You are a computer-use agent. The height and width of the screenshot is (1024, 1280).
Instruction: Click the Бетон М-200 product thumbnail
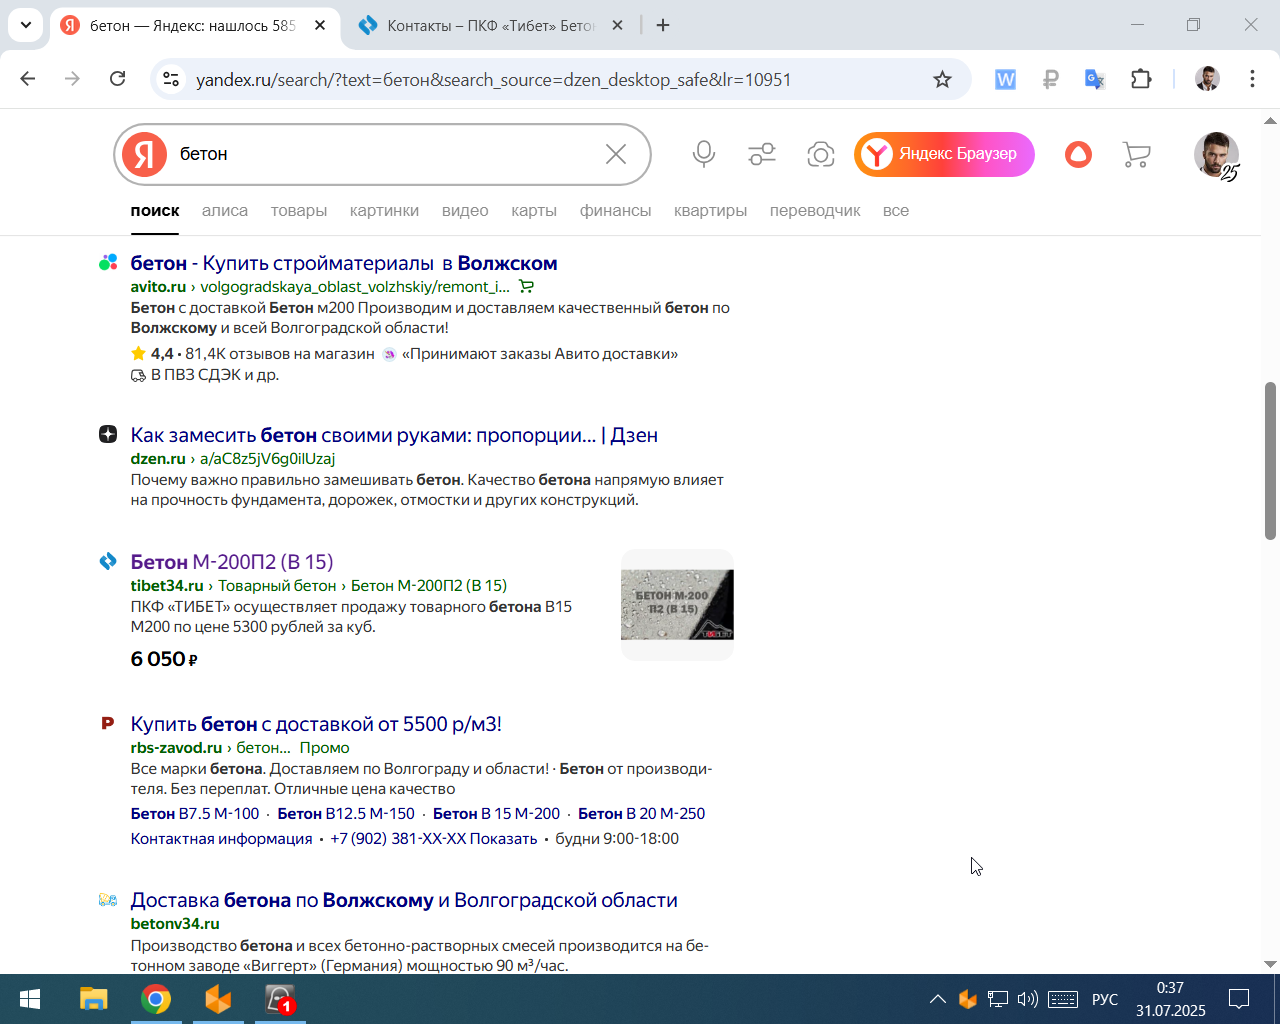(x=677, y=604)
